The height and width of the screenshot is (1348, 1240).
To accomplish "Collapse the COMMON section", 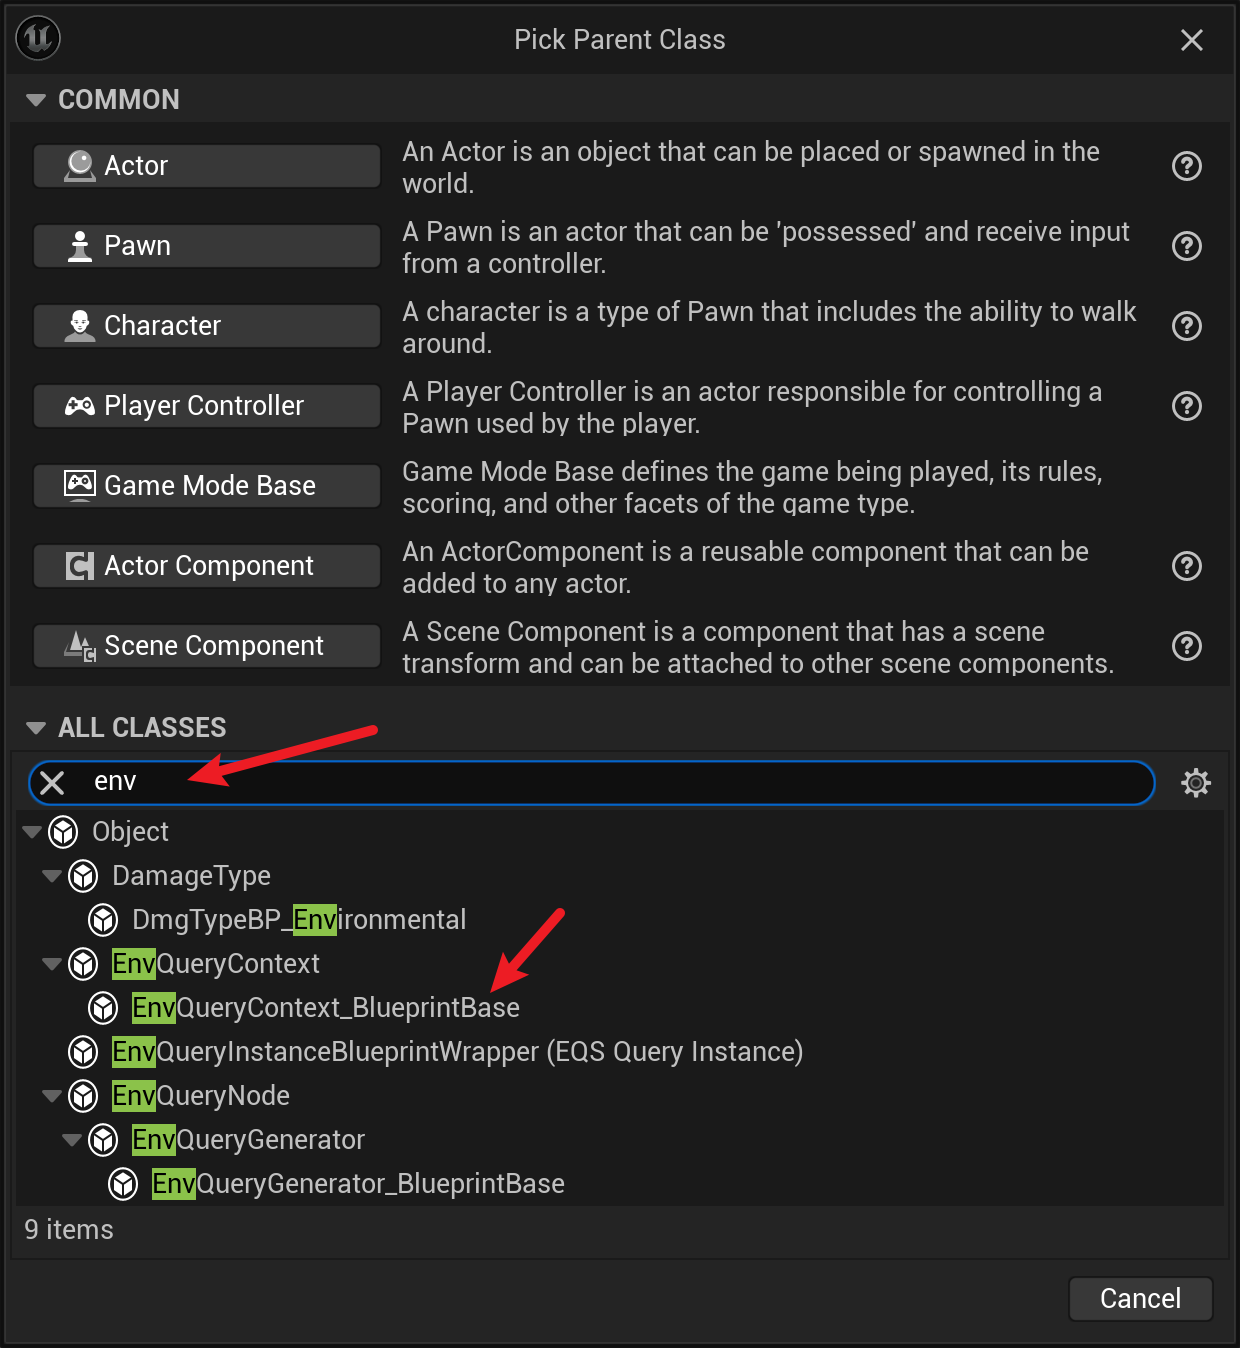I will click(36, 100).
